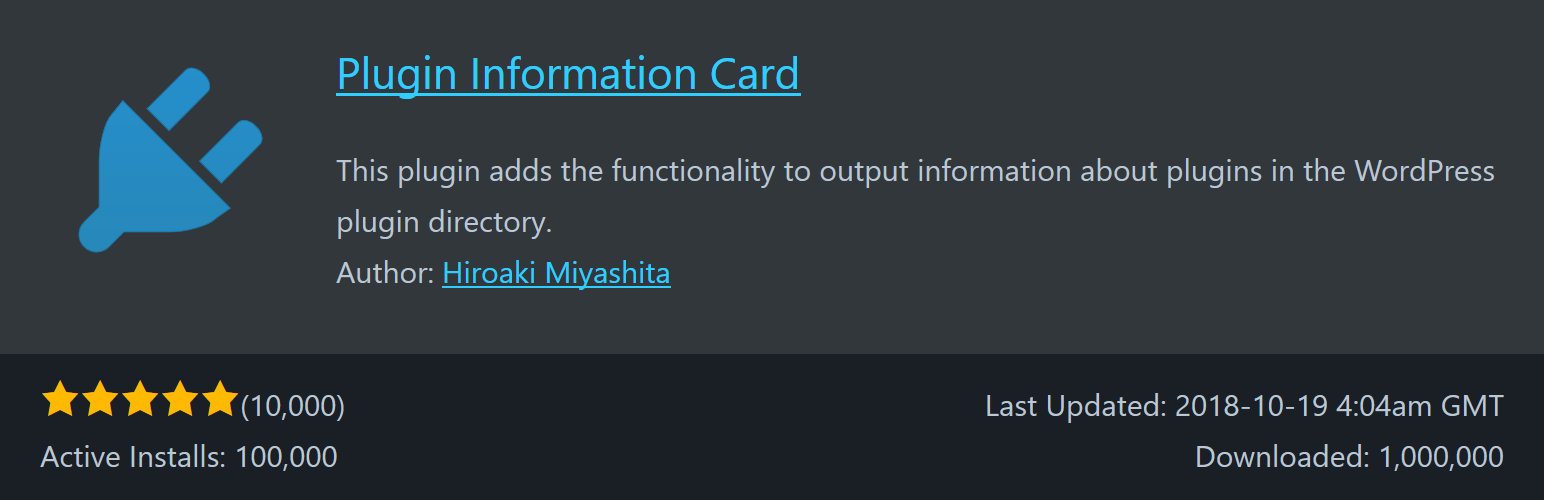Click the blue plug plugin icon
Image resolution: width=1544 pixels, height=500 pixels.
click(168, 160)
